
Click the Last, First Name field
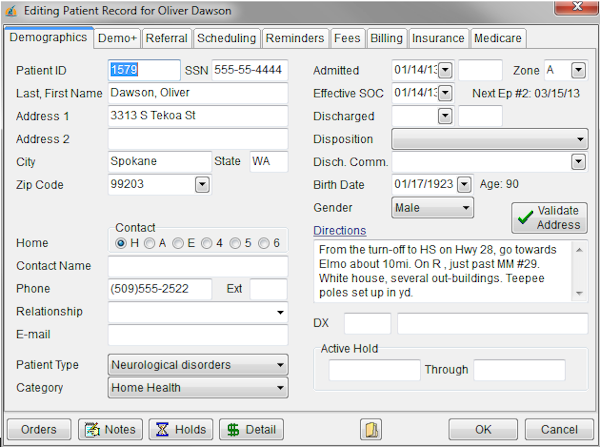click(x=198, y=93)
